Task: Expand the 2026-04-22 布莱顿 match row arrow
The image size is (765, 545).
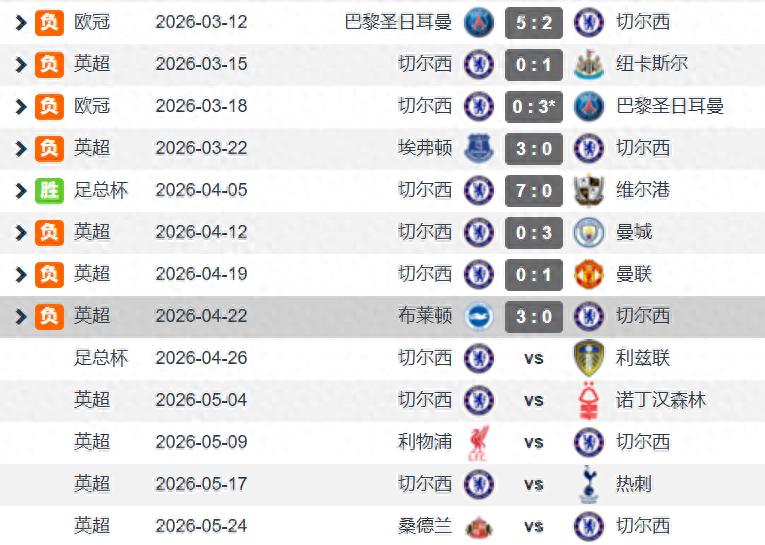Action: click(20, 316)
